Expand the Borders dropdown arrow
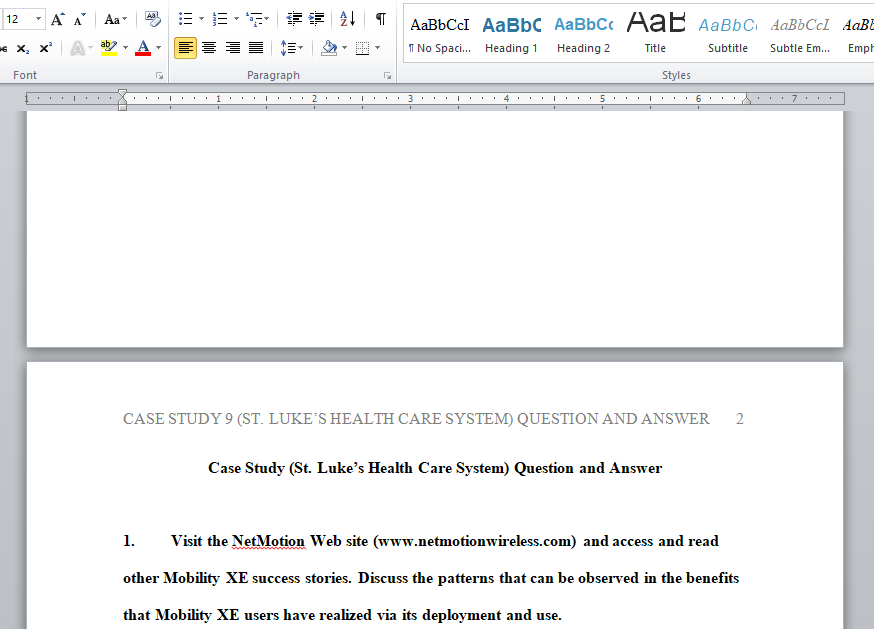 (378, 48)
